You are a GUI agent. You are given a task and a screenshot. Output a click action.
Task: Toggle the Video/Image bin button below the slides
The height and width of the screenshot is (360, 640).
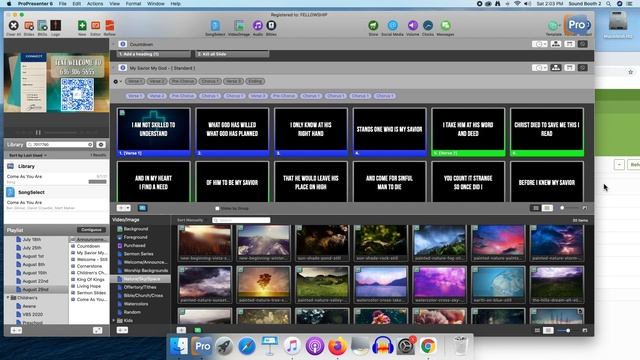click(x=142, y=208)
